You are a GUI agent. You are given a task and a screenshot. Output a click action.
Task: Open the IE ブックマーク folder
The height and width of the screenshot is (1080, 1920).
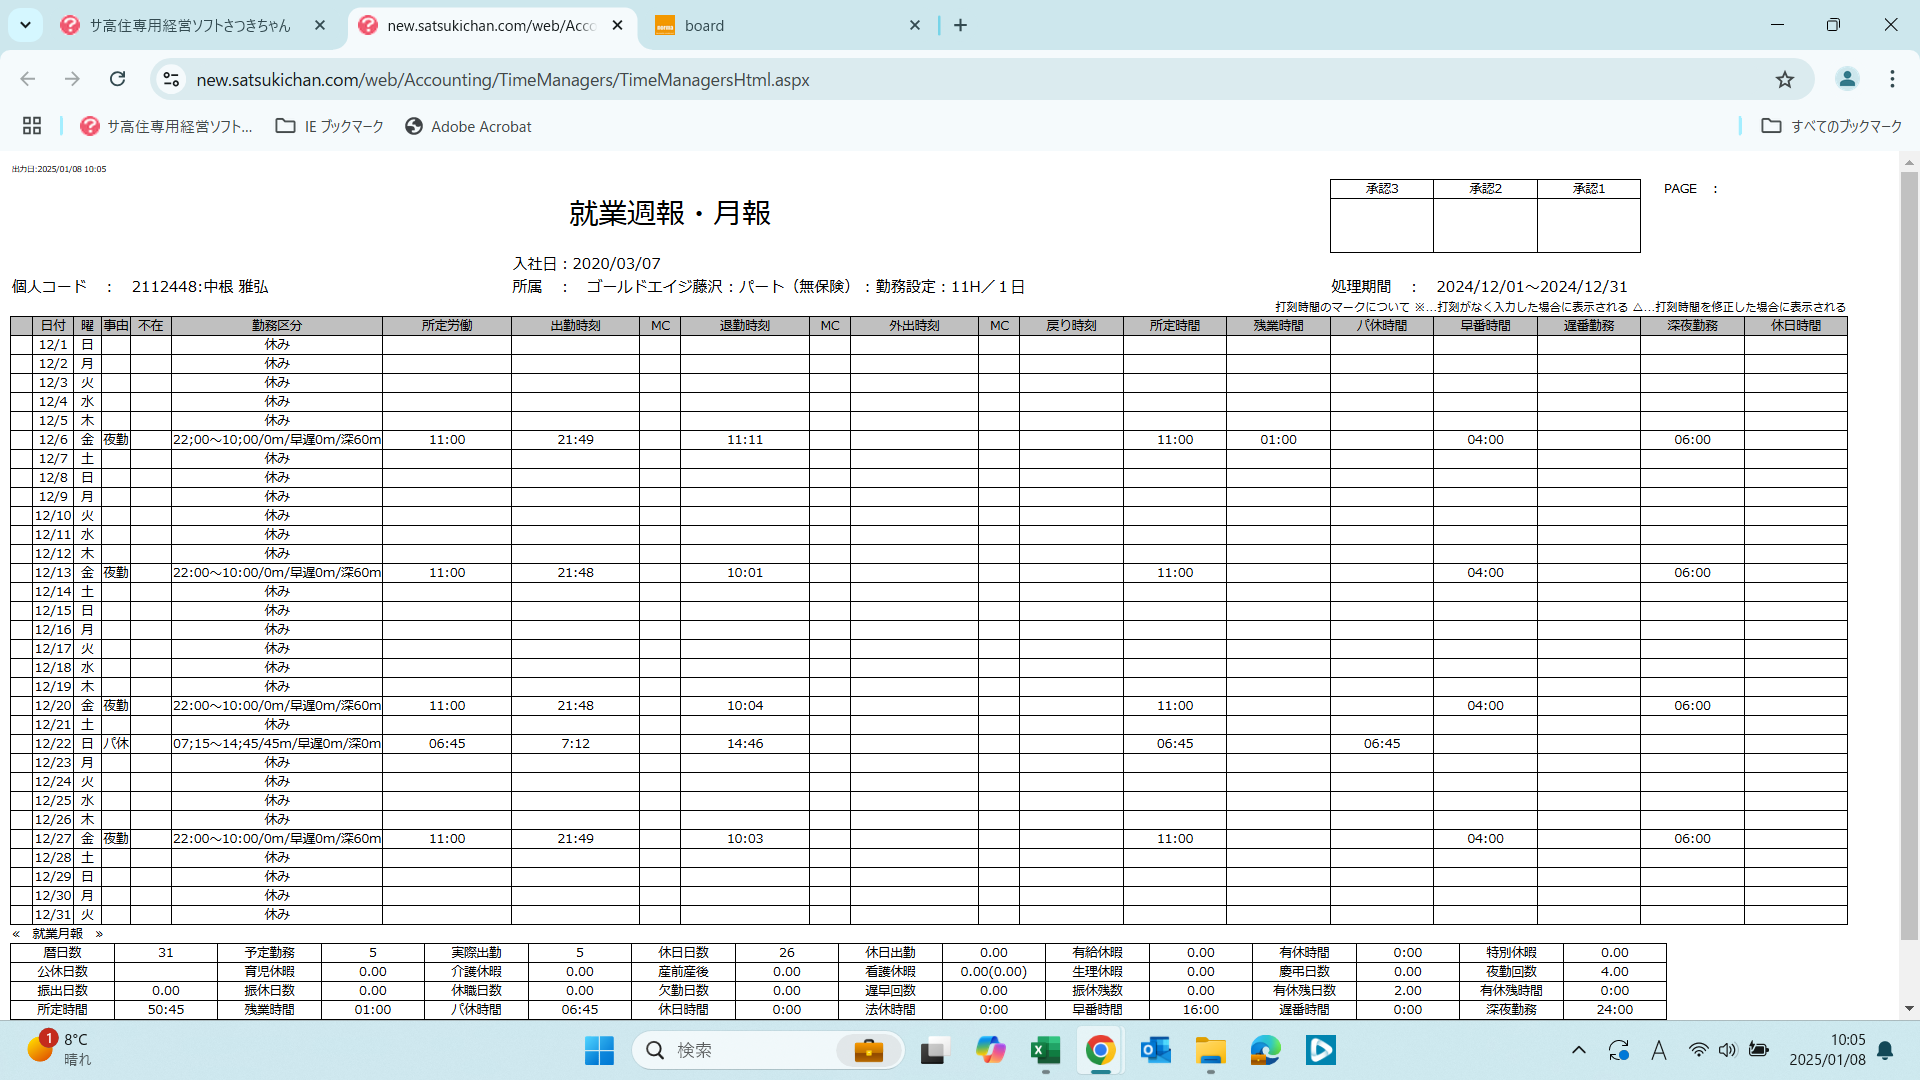tap(330, 126)
